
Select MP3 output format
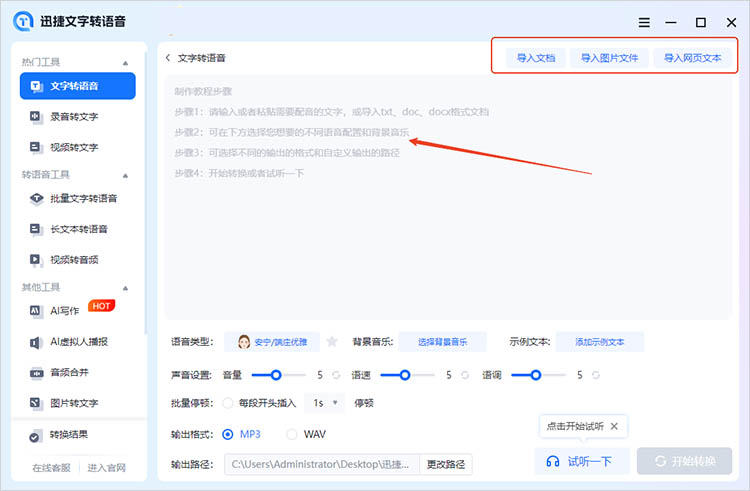(228, 434)
